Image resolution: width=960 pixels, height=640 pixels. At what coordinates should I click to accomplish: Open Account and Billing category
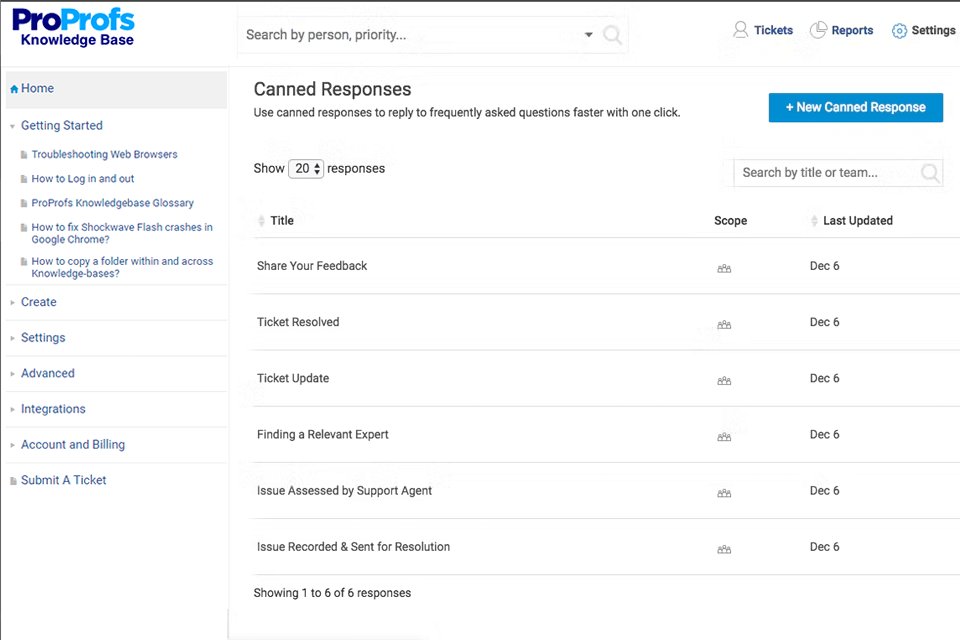tap(73, 445)
